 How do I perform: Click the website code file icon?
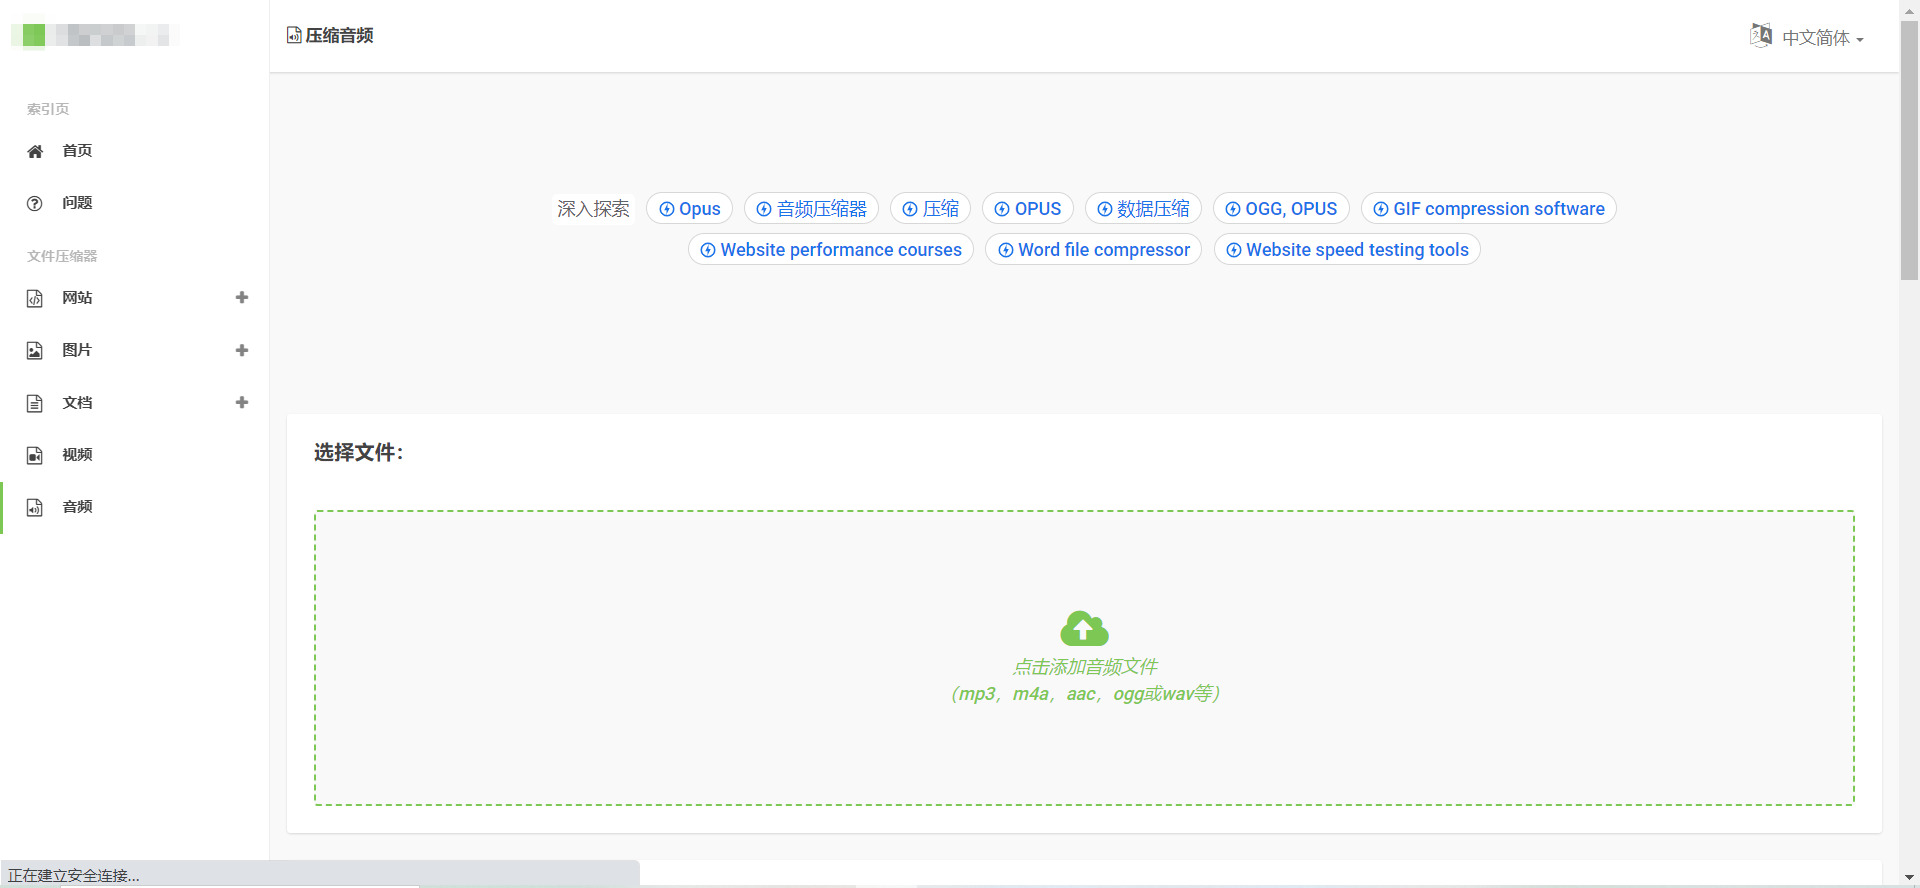coord(35,298)
